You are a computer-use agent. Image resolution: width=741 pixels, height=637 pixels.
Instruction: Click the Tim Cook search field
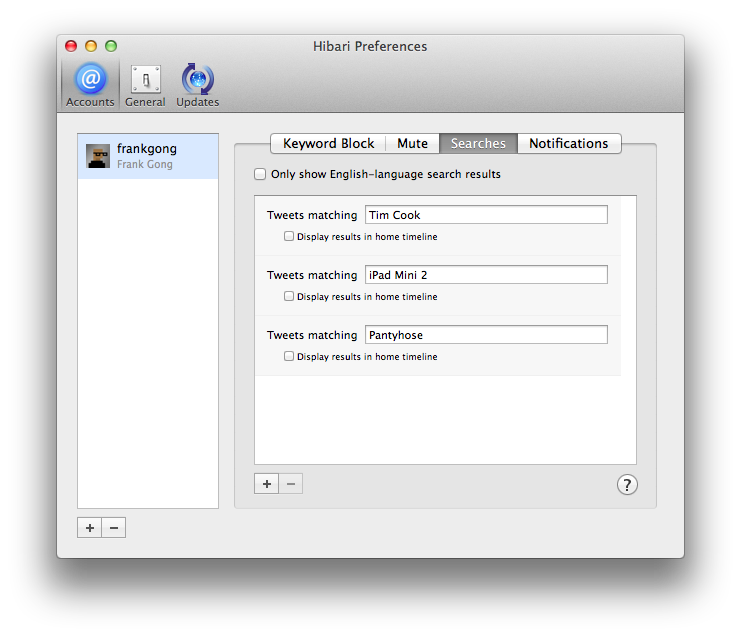pos(486,215)
